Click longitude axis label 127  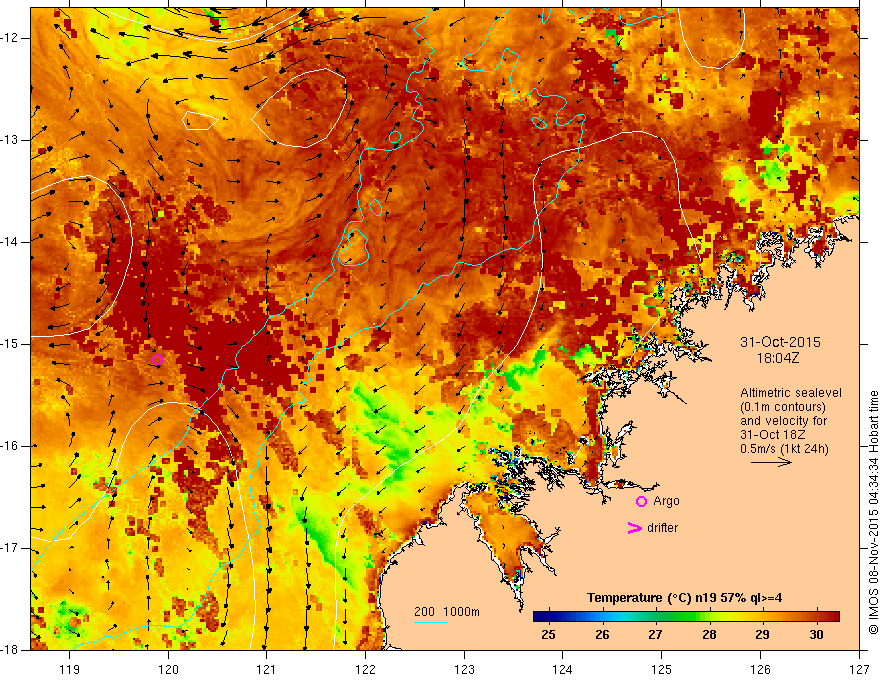(x=859, y=669)
